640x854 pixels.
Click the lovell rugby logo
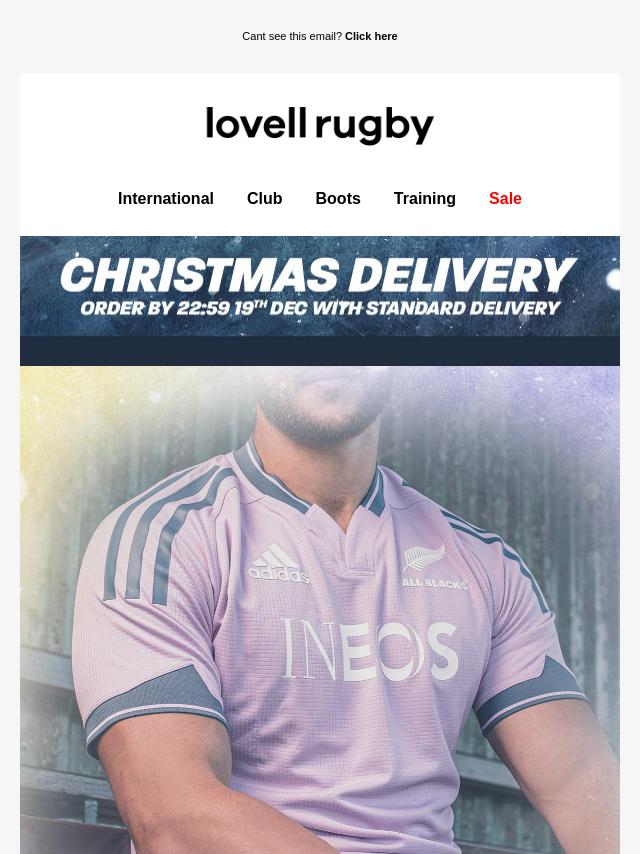pyautogui.click(x=320, y=126)
